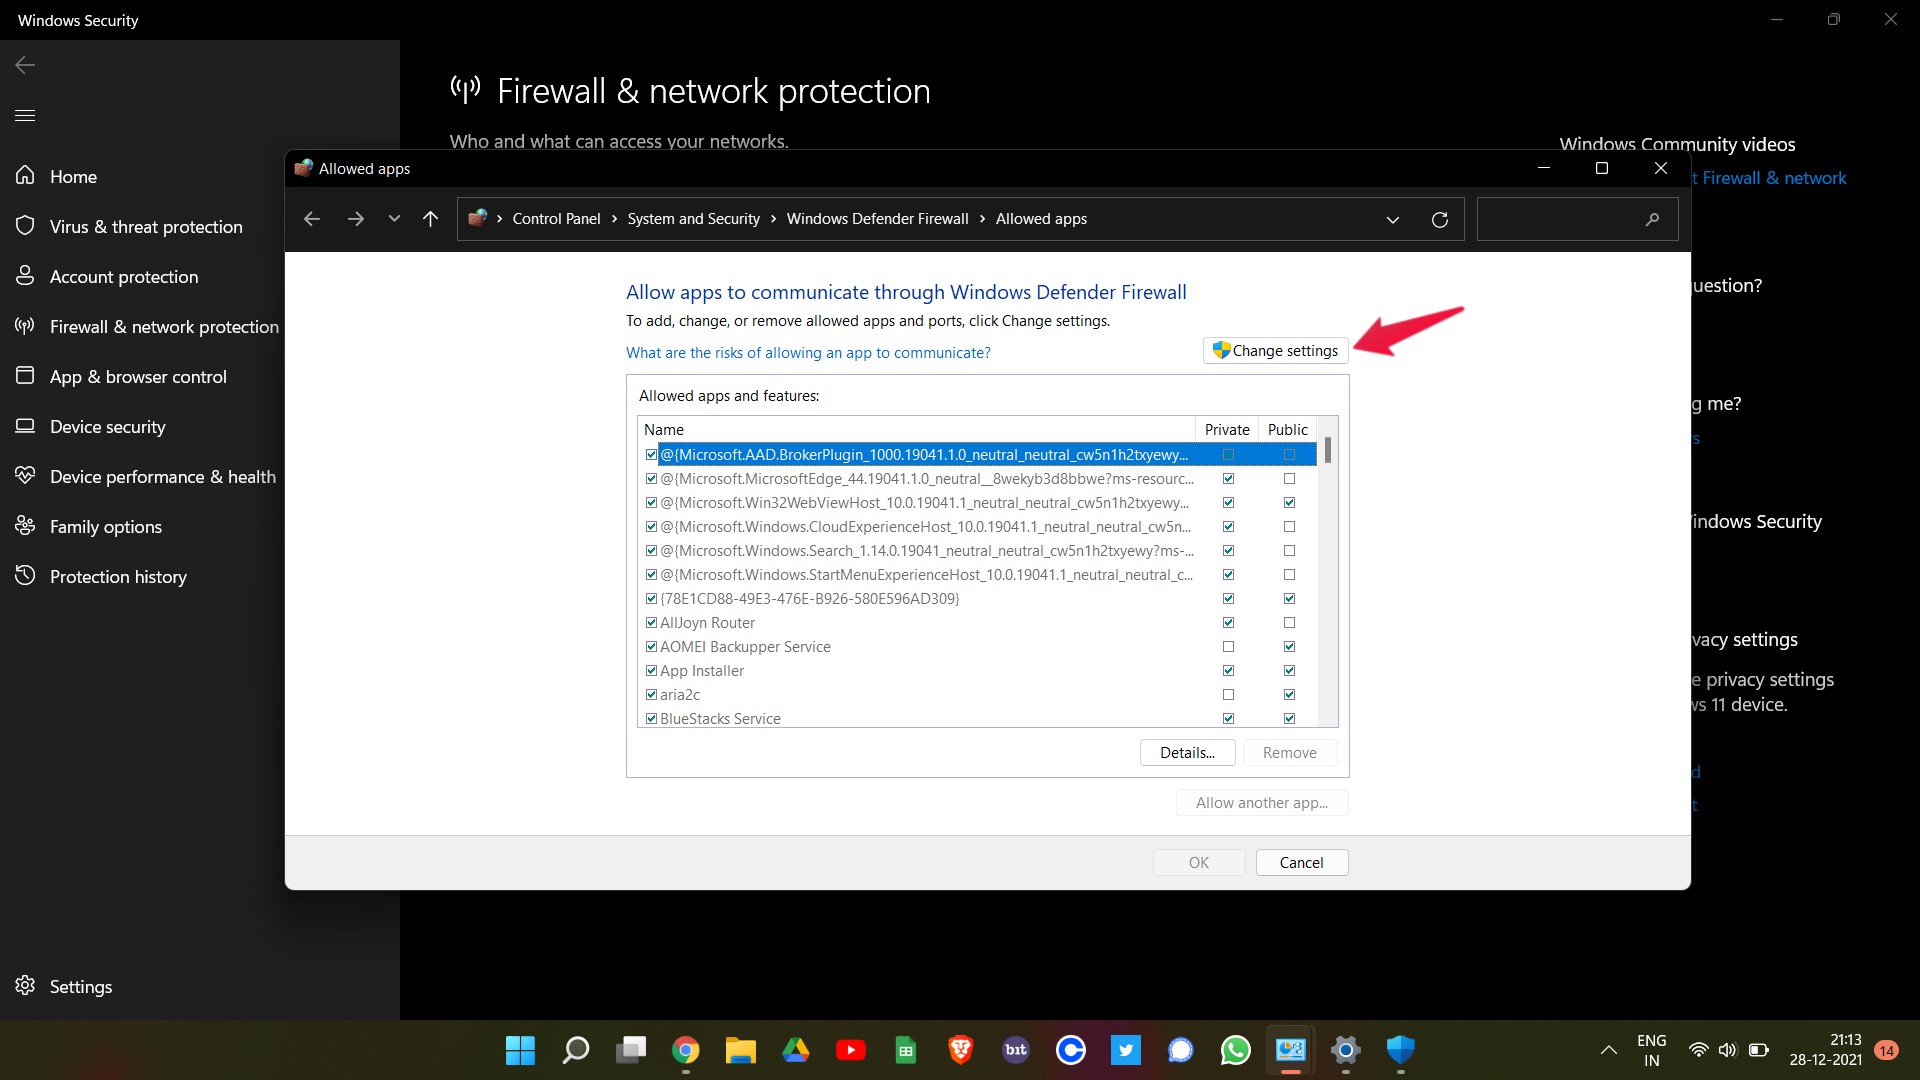Click the navigation back arrow
The height and width of the screenshot is (1080, 1920).
313,219
